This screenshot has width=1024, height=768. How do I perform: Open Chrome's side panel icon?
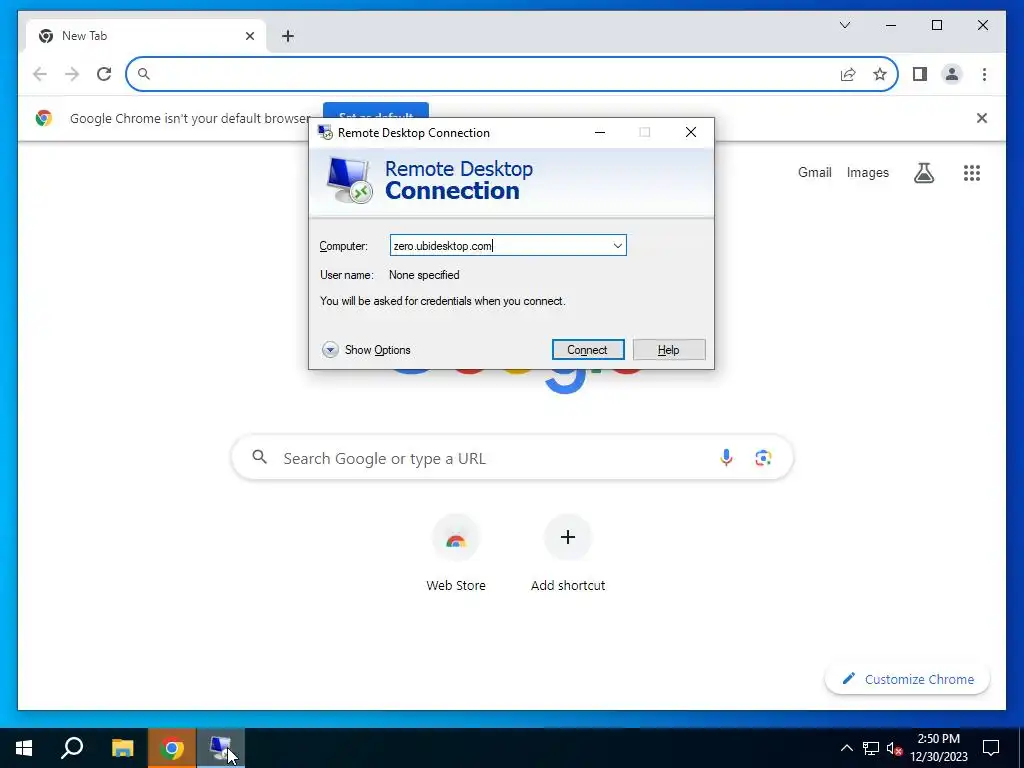pos(920,74)
